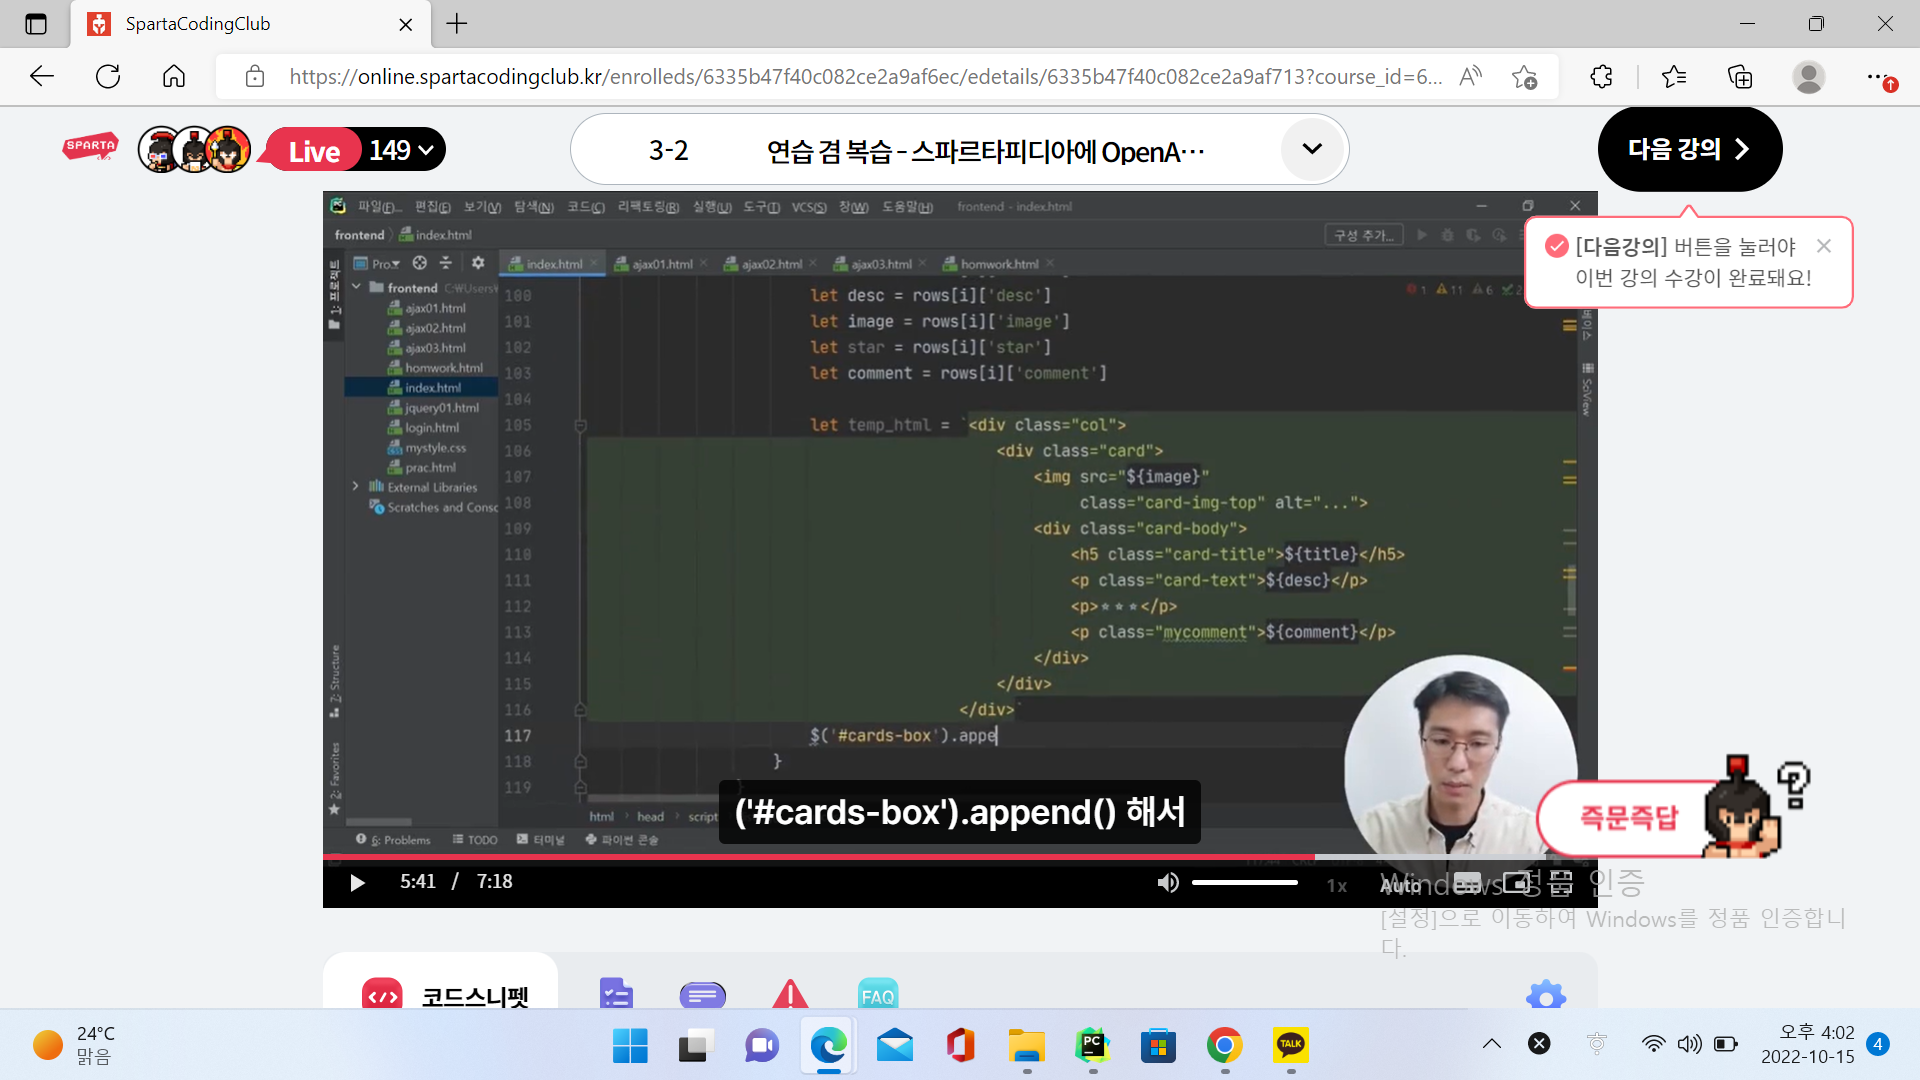Screen dimensions: 1920x1080
Task: Open the Auto video quality menu
Action: (x=1400, y=885)
